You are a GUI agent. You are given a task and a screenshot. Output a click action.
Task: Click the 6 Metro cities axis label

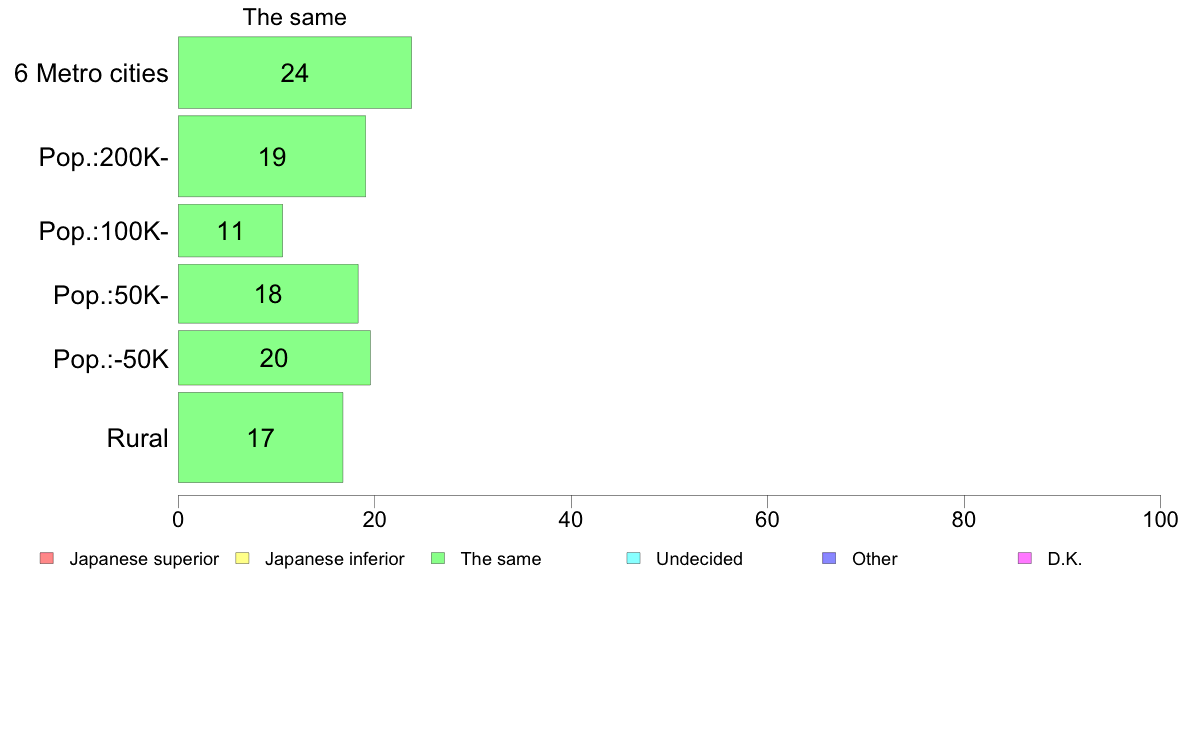tap(91, 74)
